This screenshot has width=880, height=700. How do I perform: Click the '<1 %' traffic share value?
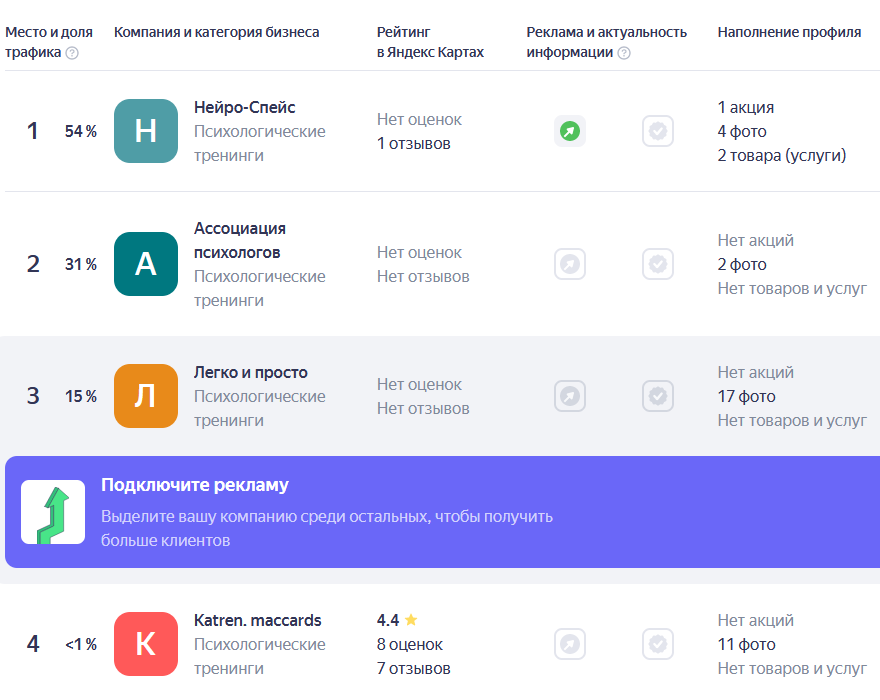click(x=81, y=644)
